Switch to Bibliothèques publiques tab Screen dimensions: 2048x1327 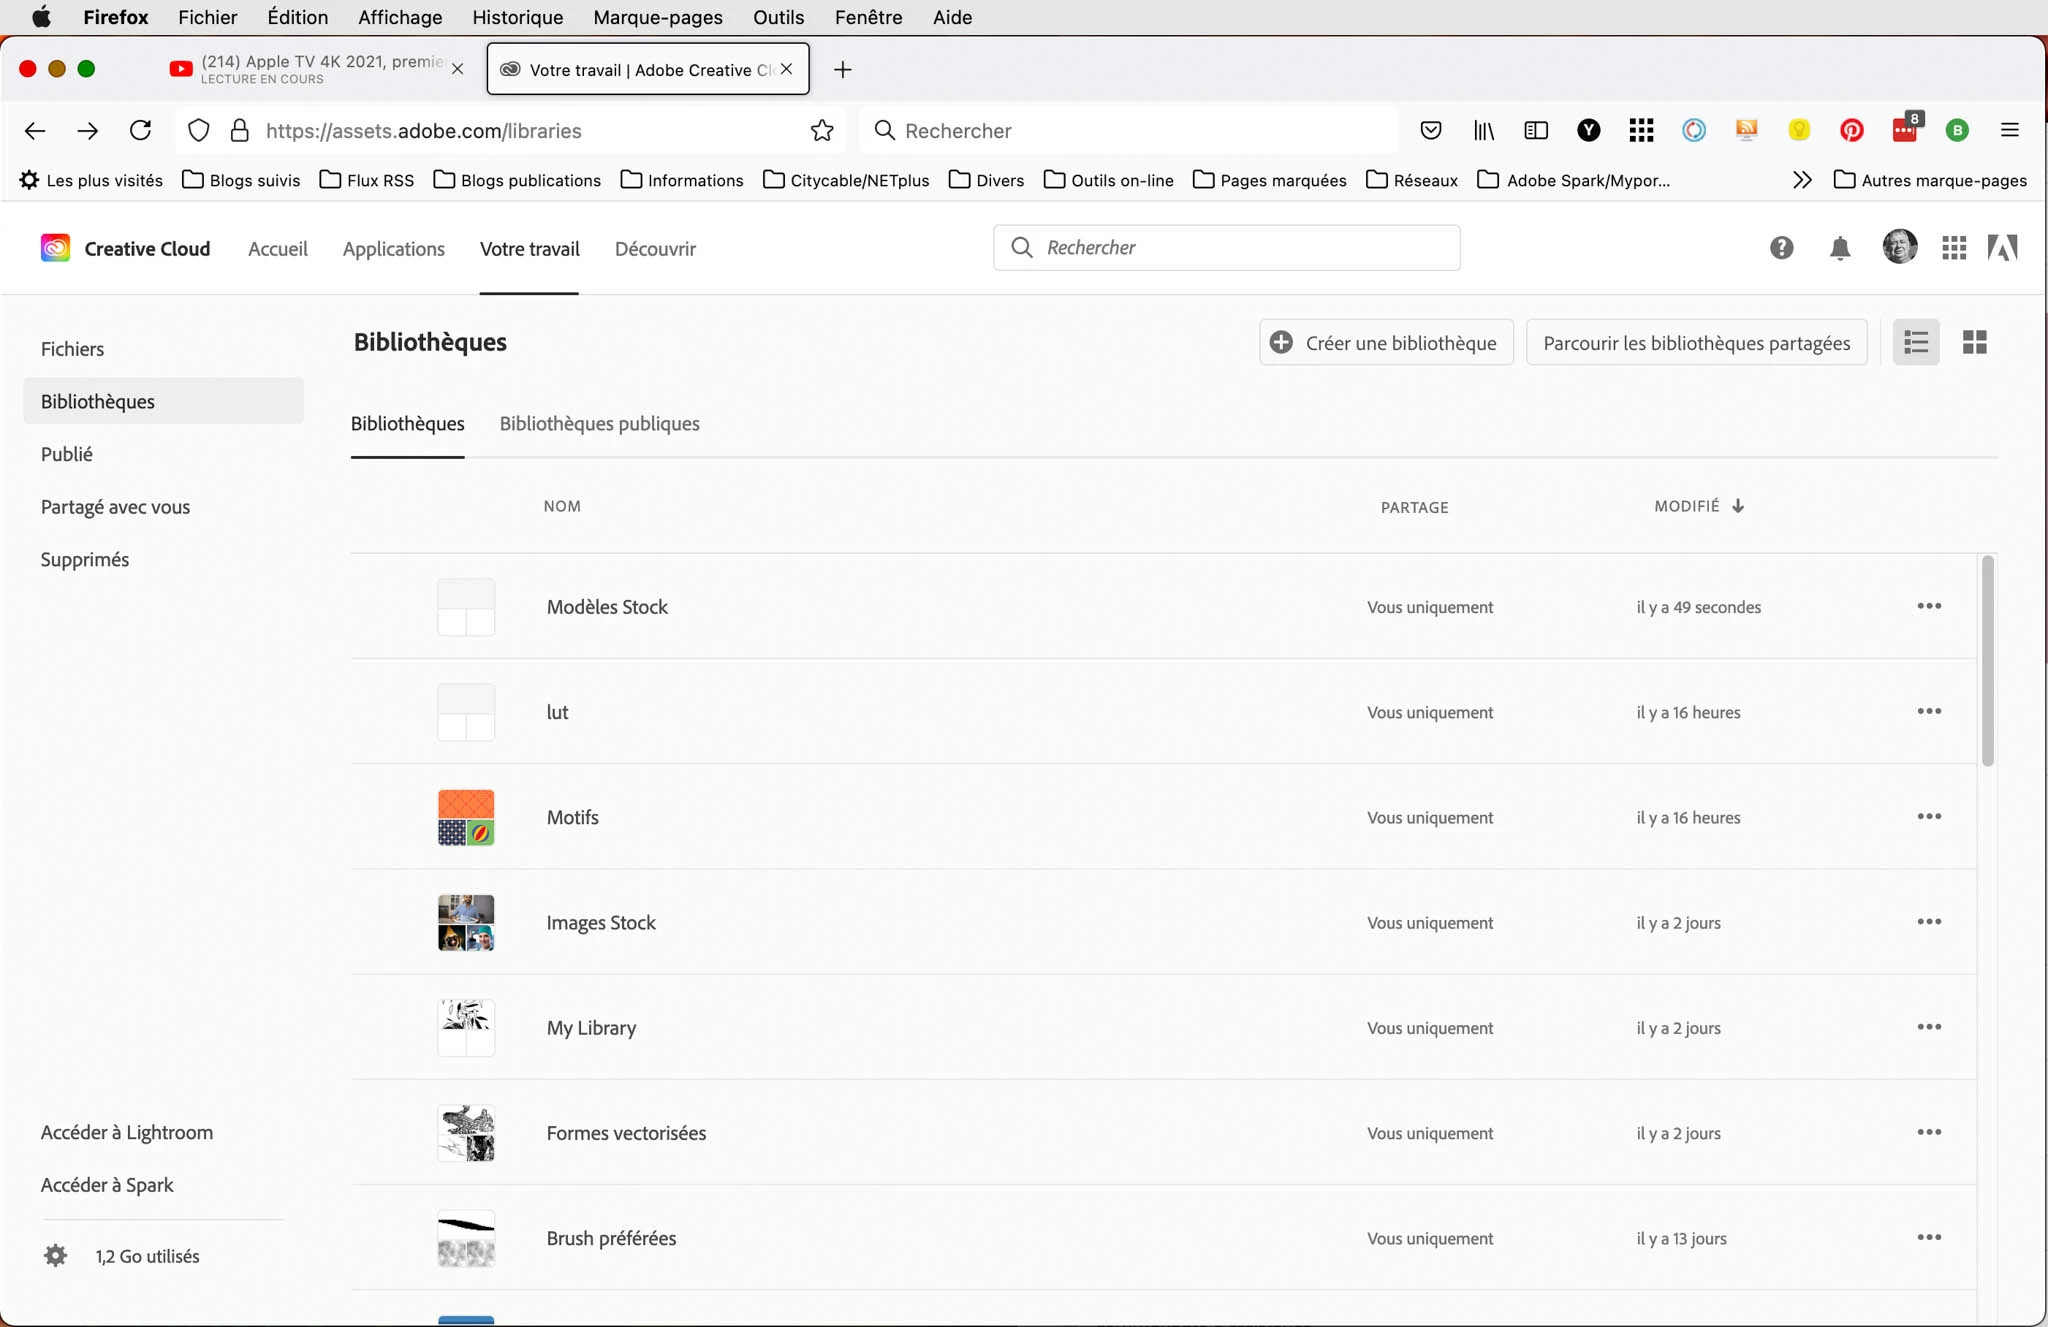599,424
